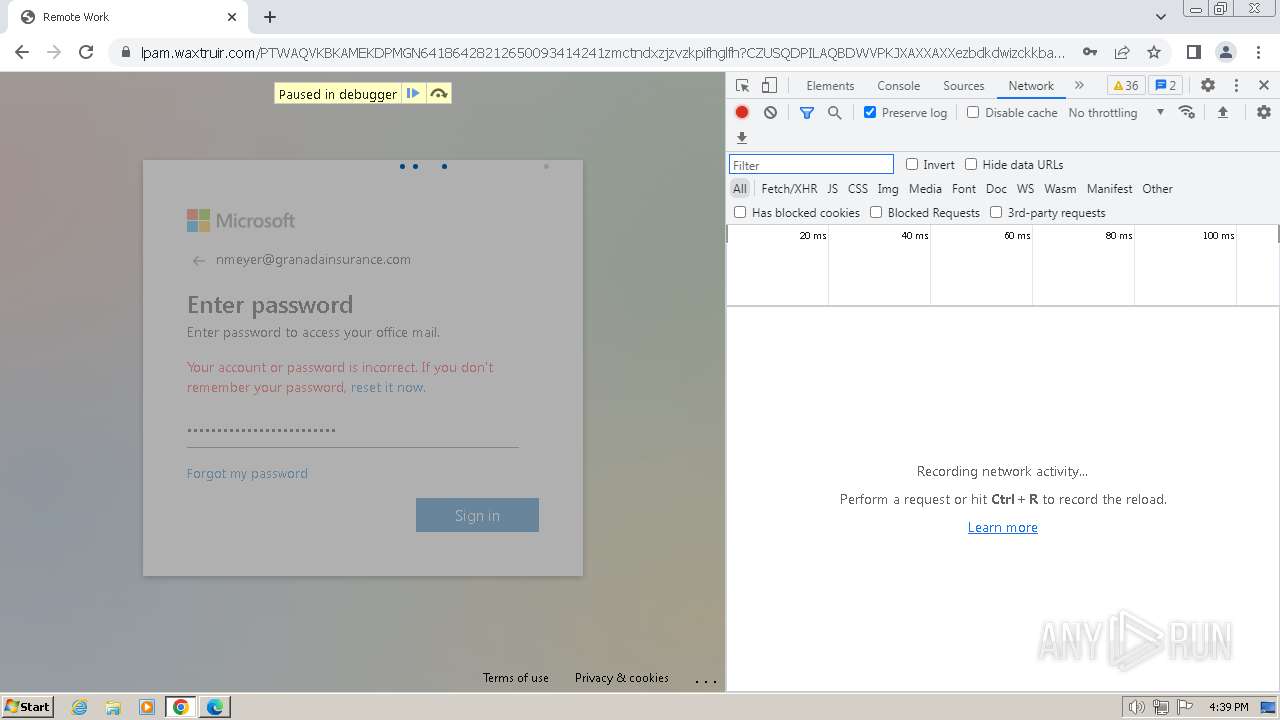The height and width of the screenshot is (720, 1280).
Task: Open Privacy & cookies link
Action: click(x=622, y=678)
